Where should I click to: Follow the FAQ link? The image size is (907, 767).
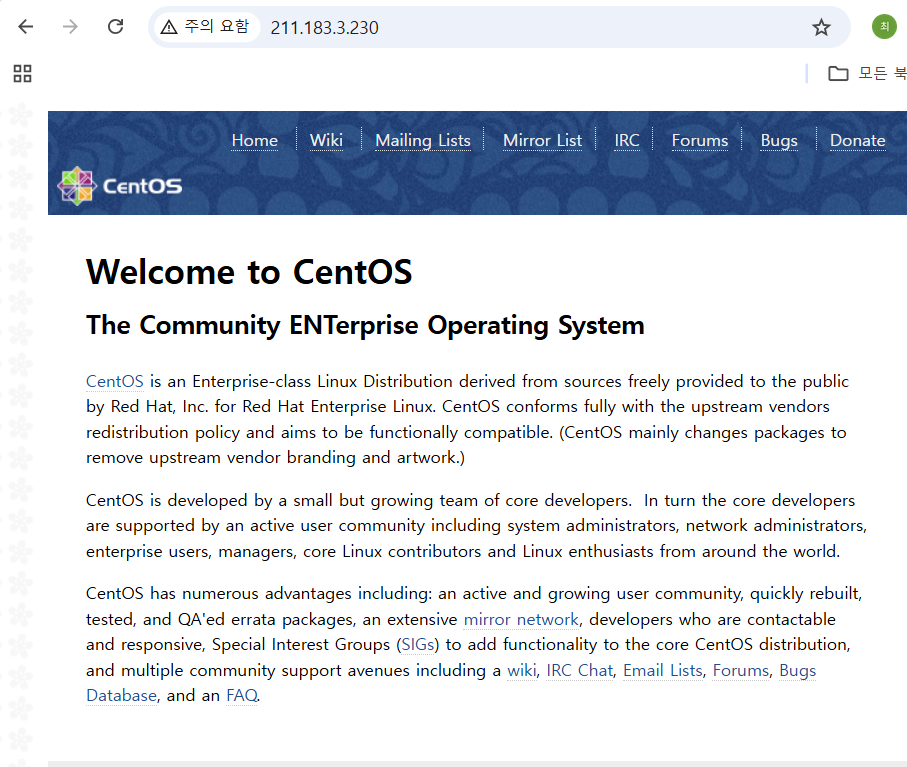coord(242,695)
